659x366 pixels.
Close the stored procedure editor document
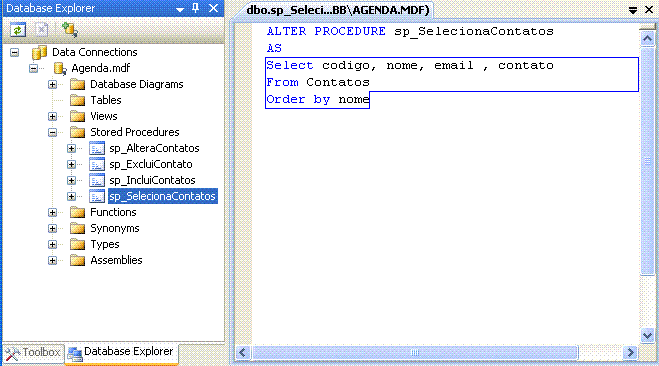pyautogui.click(x=649, y=10)
